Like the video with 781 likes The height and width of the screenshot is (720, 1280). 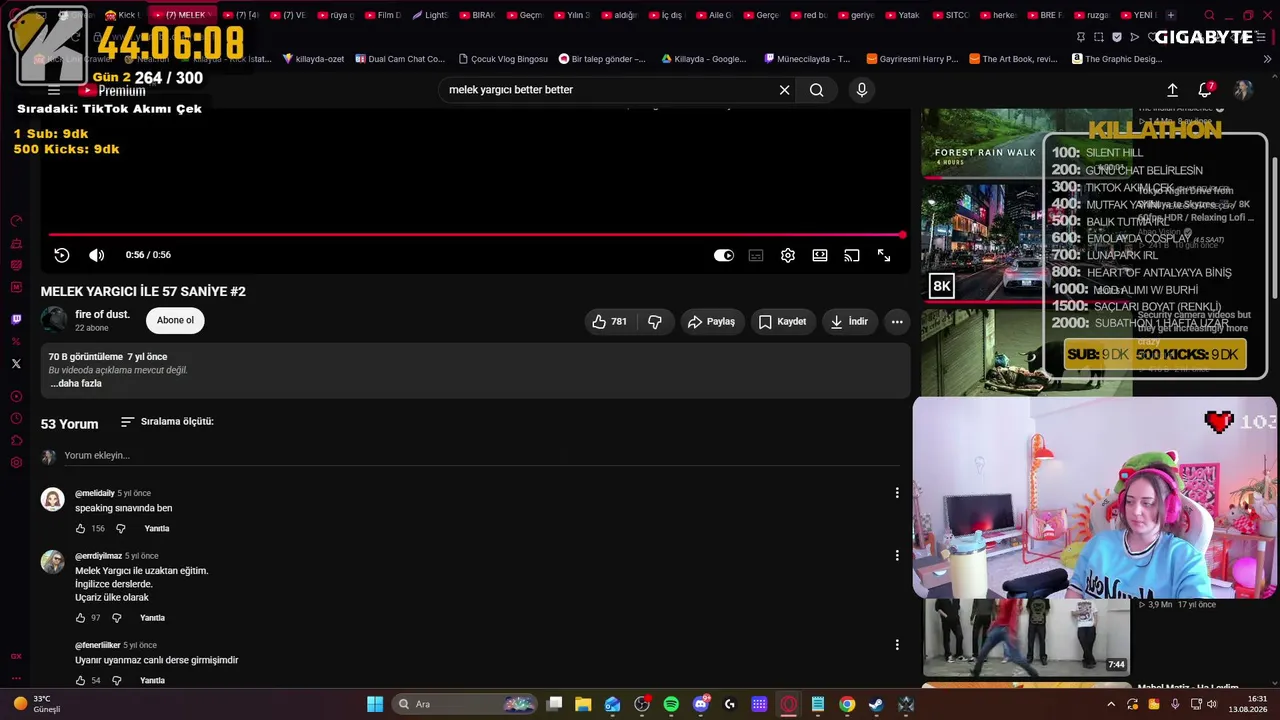point(610,321)
